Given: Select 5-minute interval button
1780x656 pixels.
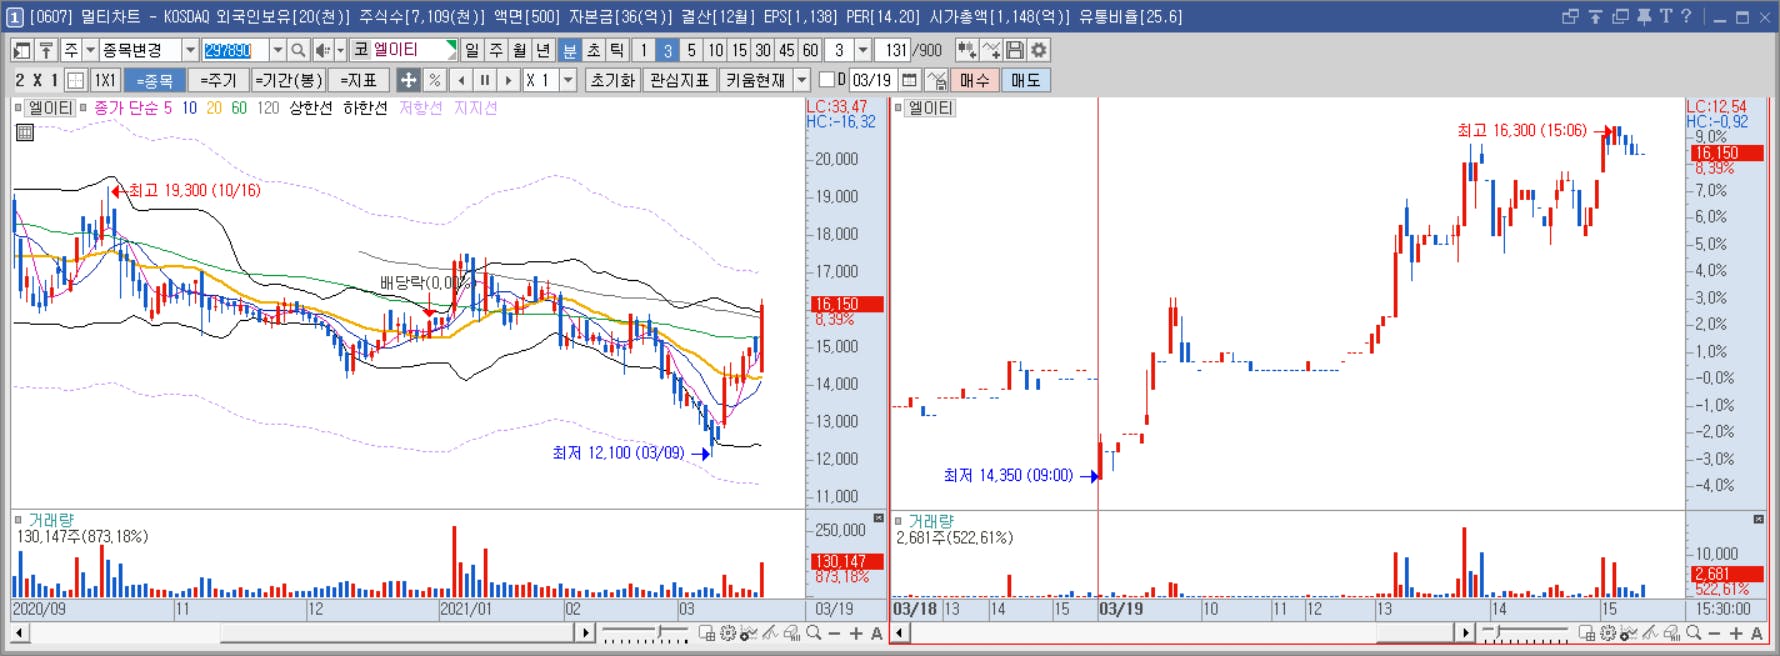Looking at the screenshot, I should tap(691, 50).
